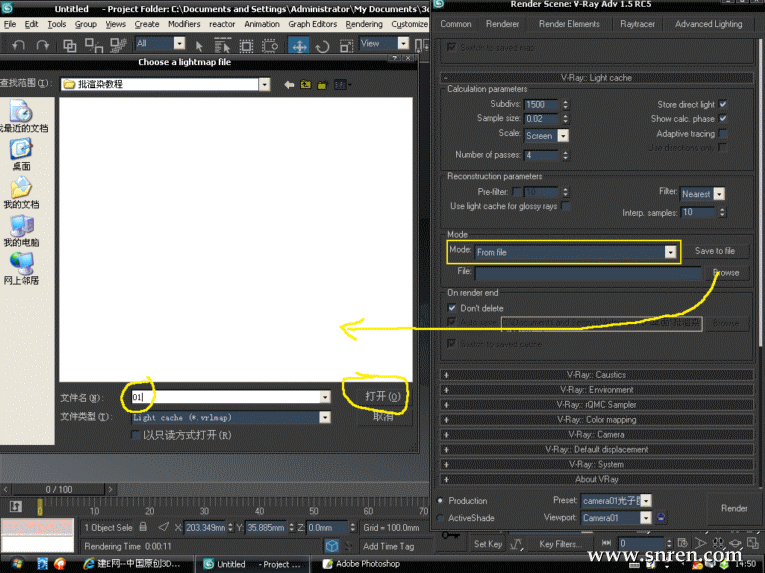Click the Redo arrow in 3ds Max toolbar
This screenshot has height=573, width=765.
pyautogui.click(x=43, y=45)
